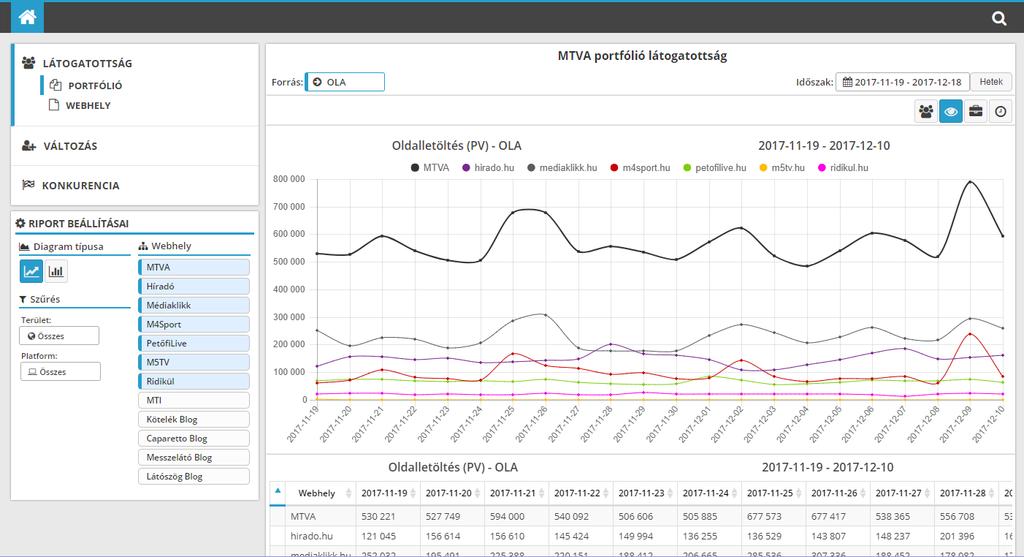Toggle m5tv.hu legend entry in chart

pyautogui.click(x=782, y=168)
